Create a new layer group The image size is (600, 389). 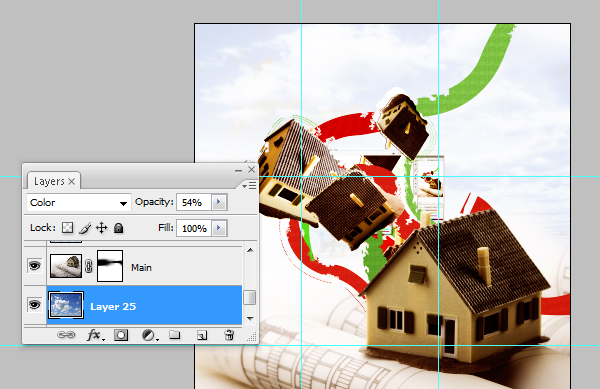pyautogui.click(x=175, y=335)
